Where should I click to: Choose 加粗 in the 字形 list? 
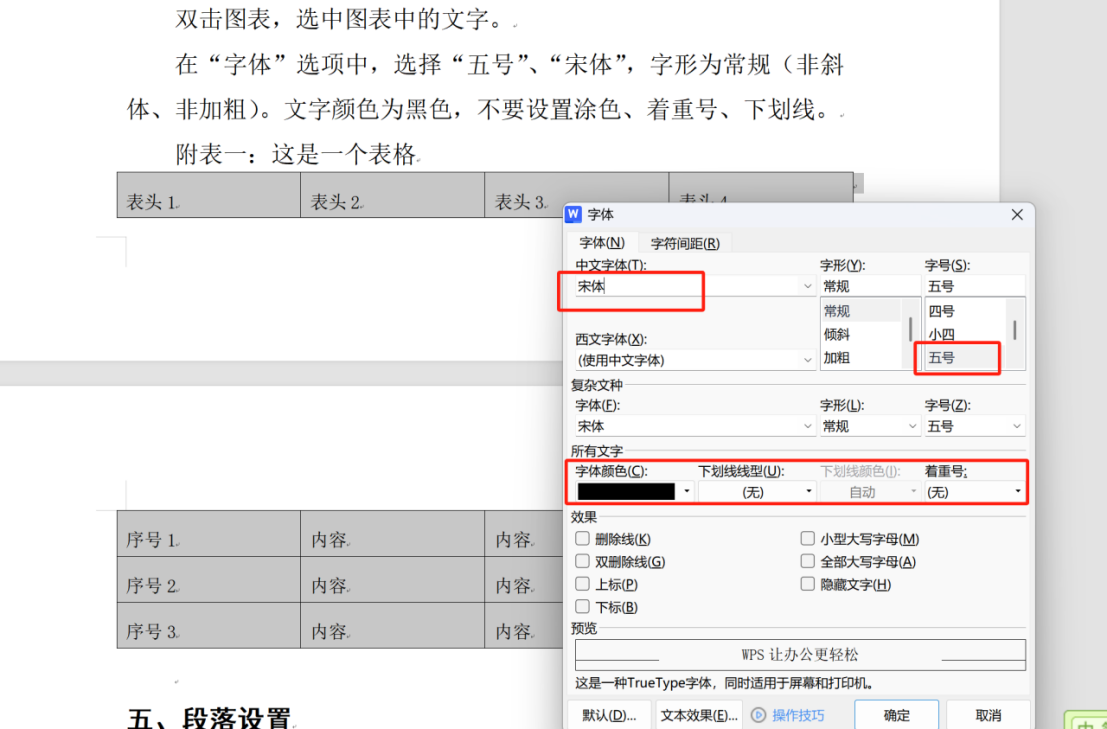pos(837,358)
